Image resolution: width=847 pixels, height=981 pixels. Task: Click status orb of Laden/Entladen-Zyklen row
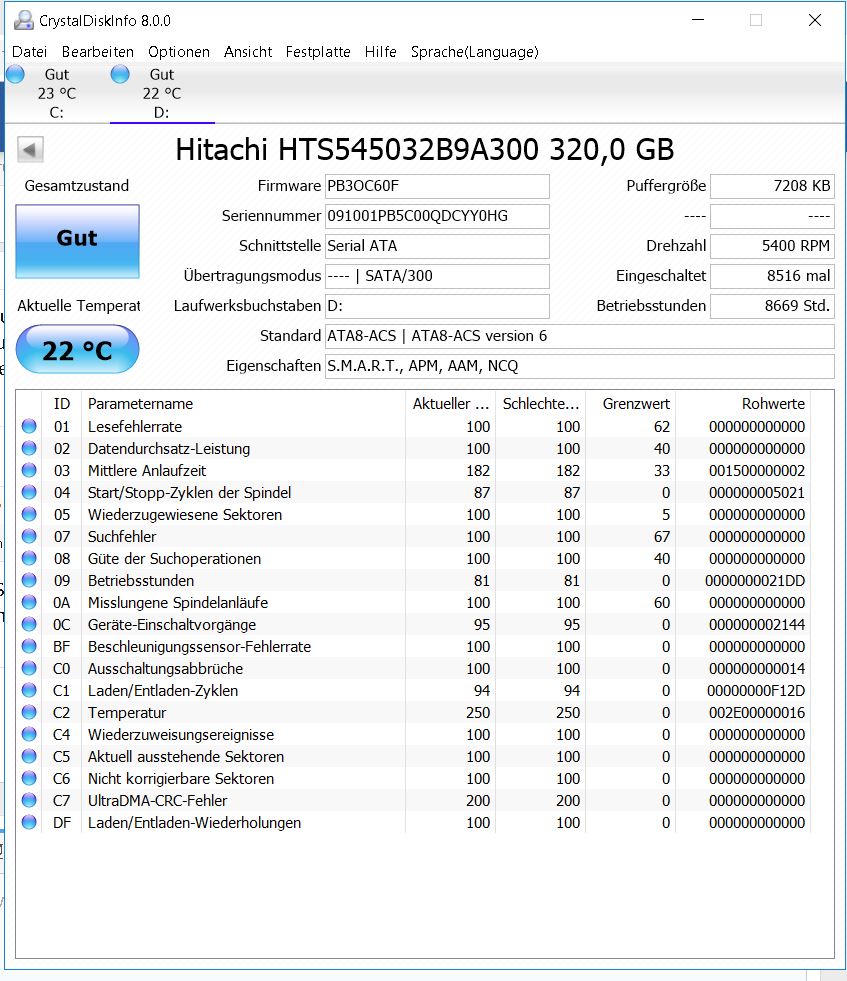[29, 690]
